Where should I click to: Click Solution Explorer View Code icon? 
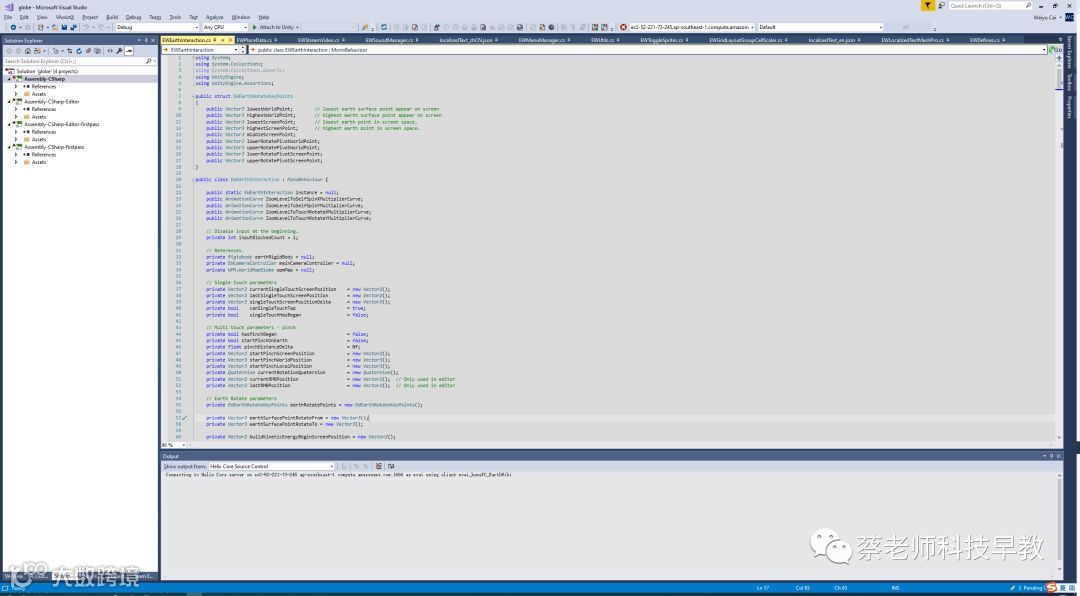point(110,51)
